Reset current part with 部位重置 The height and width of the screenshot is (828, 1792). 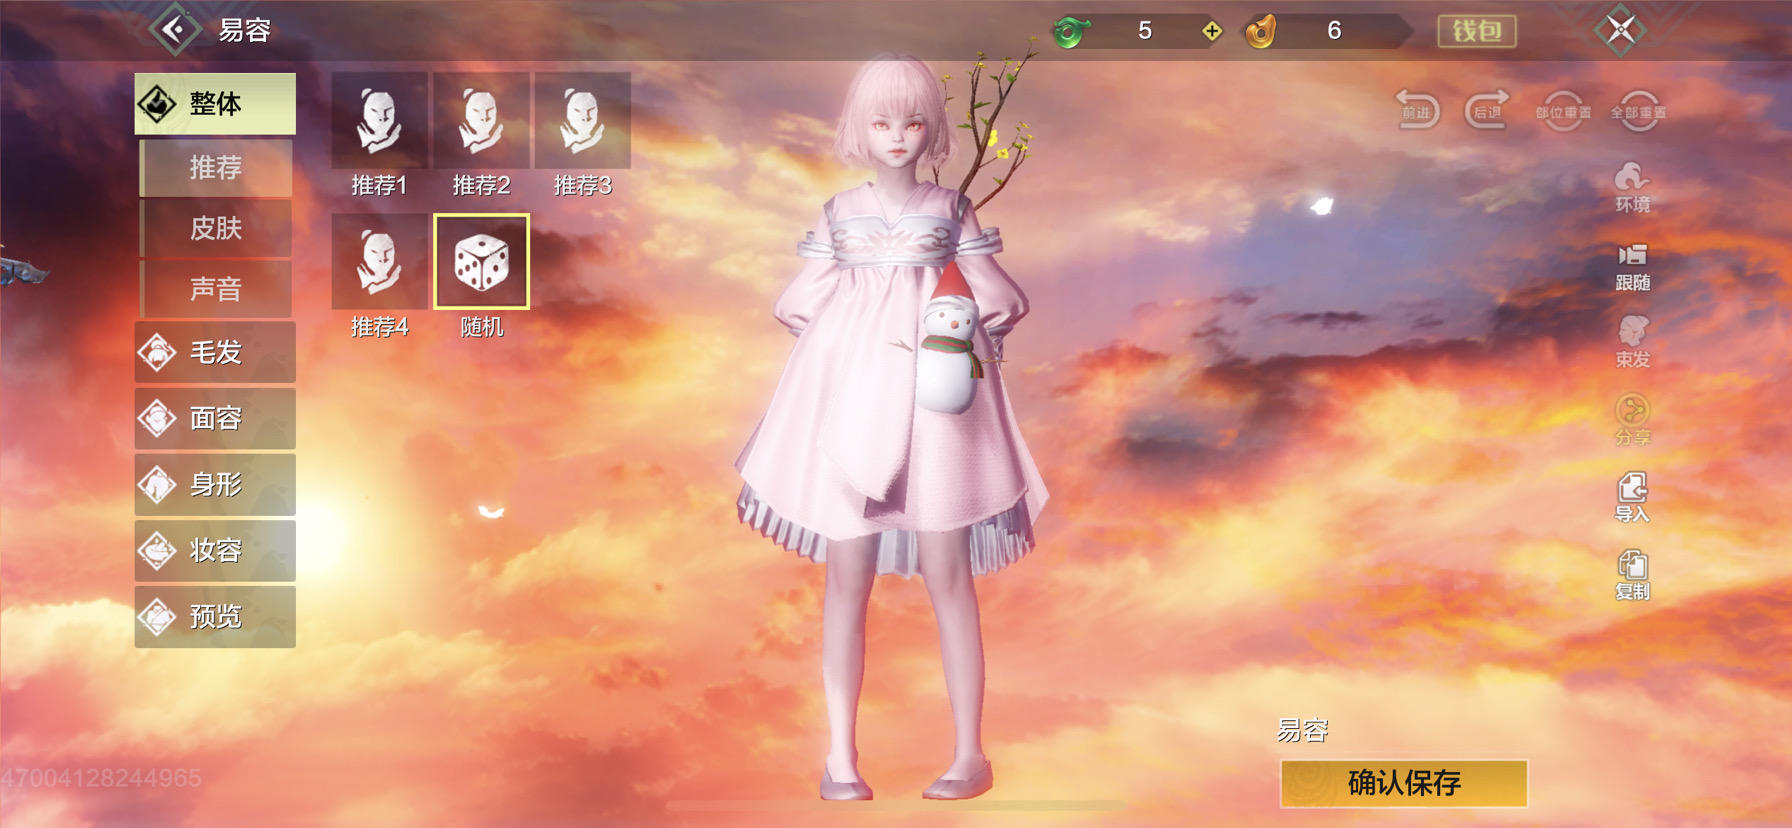pyautogui.click(x=1563, y=110)
